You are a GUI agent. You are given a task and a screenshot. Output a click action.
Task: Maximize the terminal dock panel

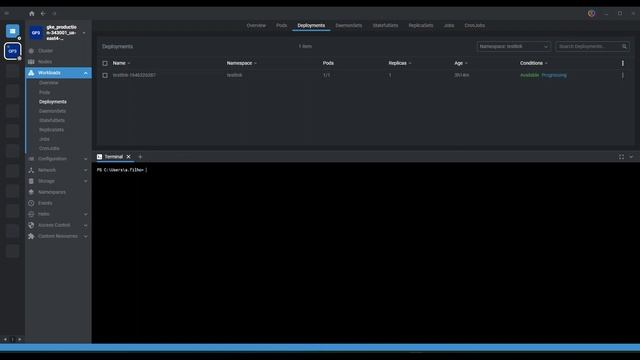(621, 157)
